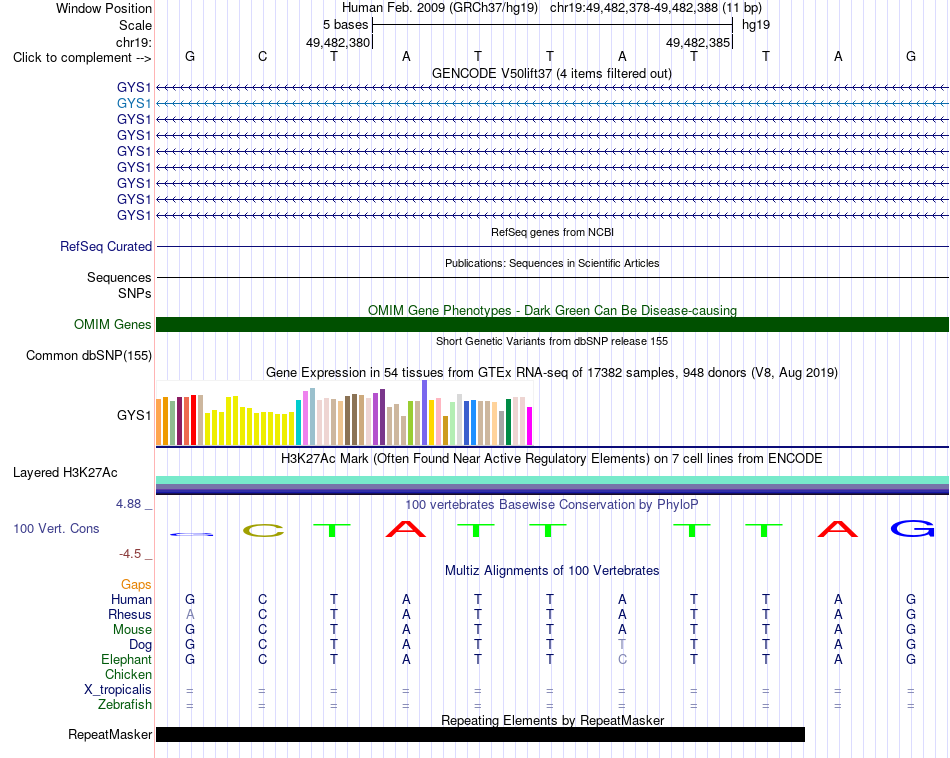The width and height of the screenshot is (950, 758).
Task: Click the "100 Vert. Cons" track label
Action: coord(56,529)
